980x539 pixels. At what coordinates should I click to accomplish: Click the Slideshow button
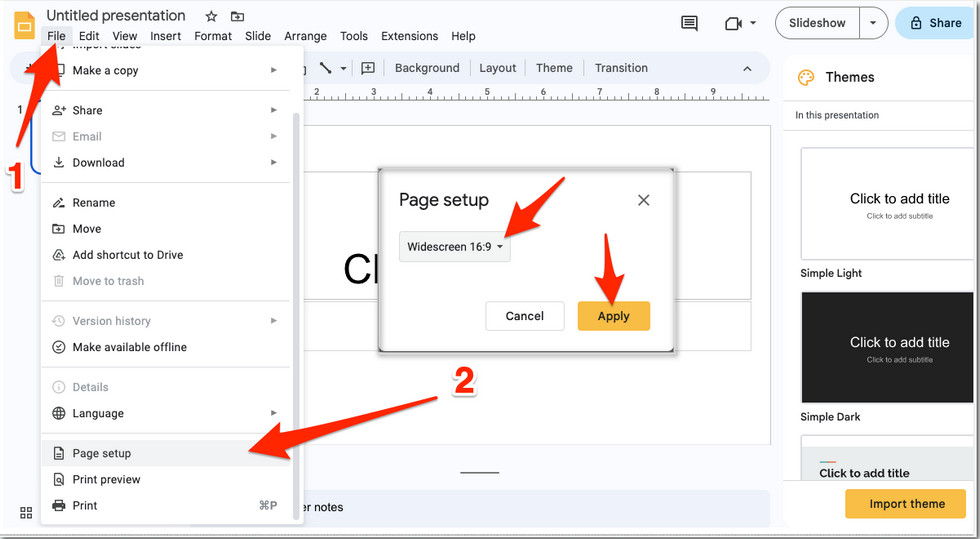817,23
